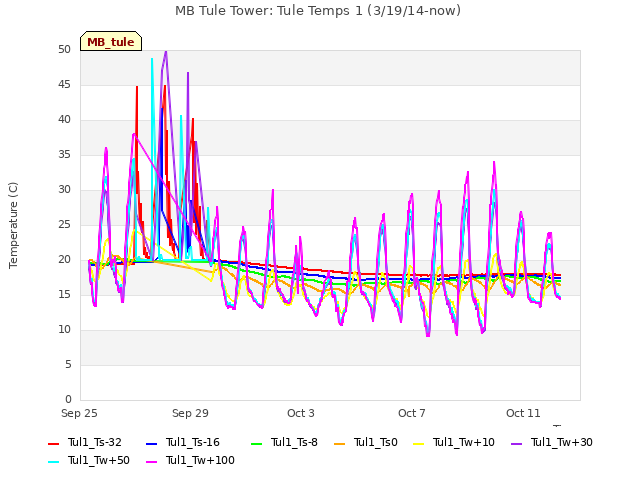This screenshot has height=480, width=640.
Task: Click the 50 y-axis tick label
Action: pos(64,49)
